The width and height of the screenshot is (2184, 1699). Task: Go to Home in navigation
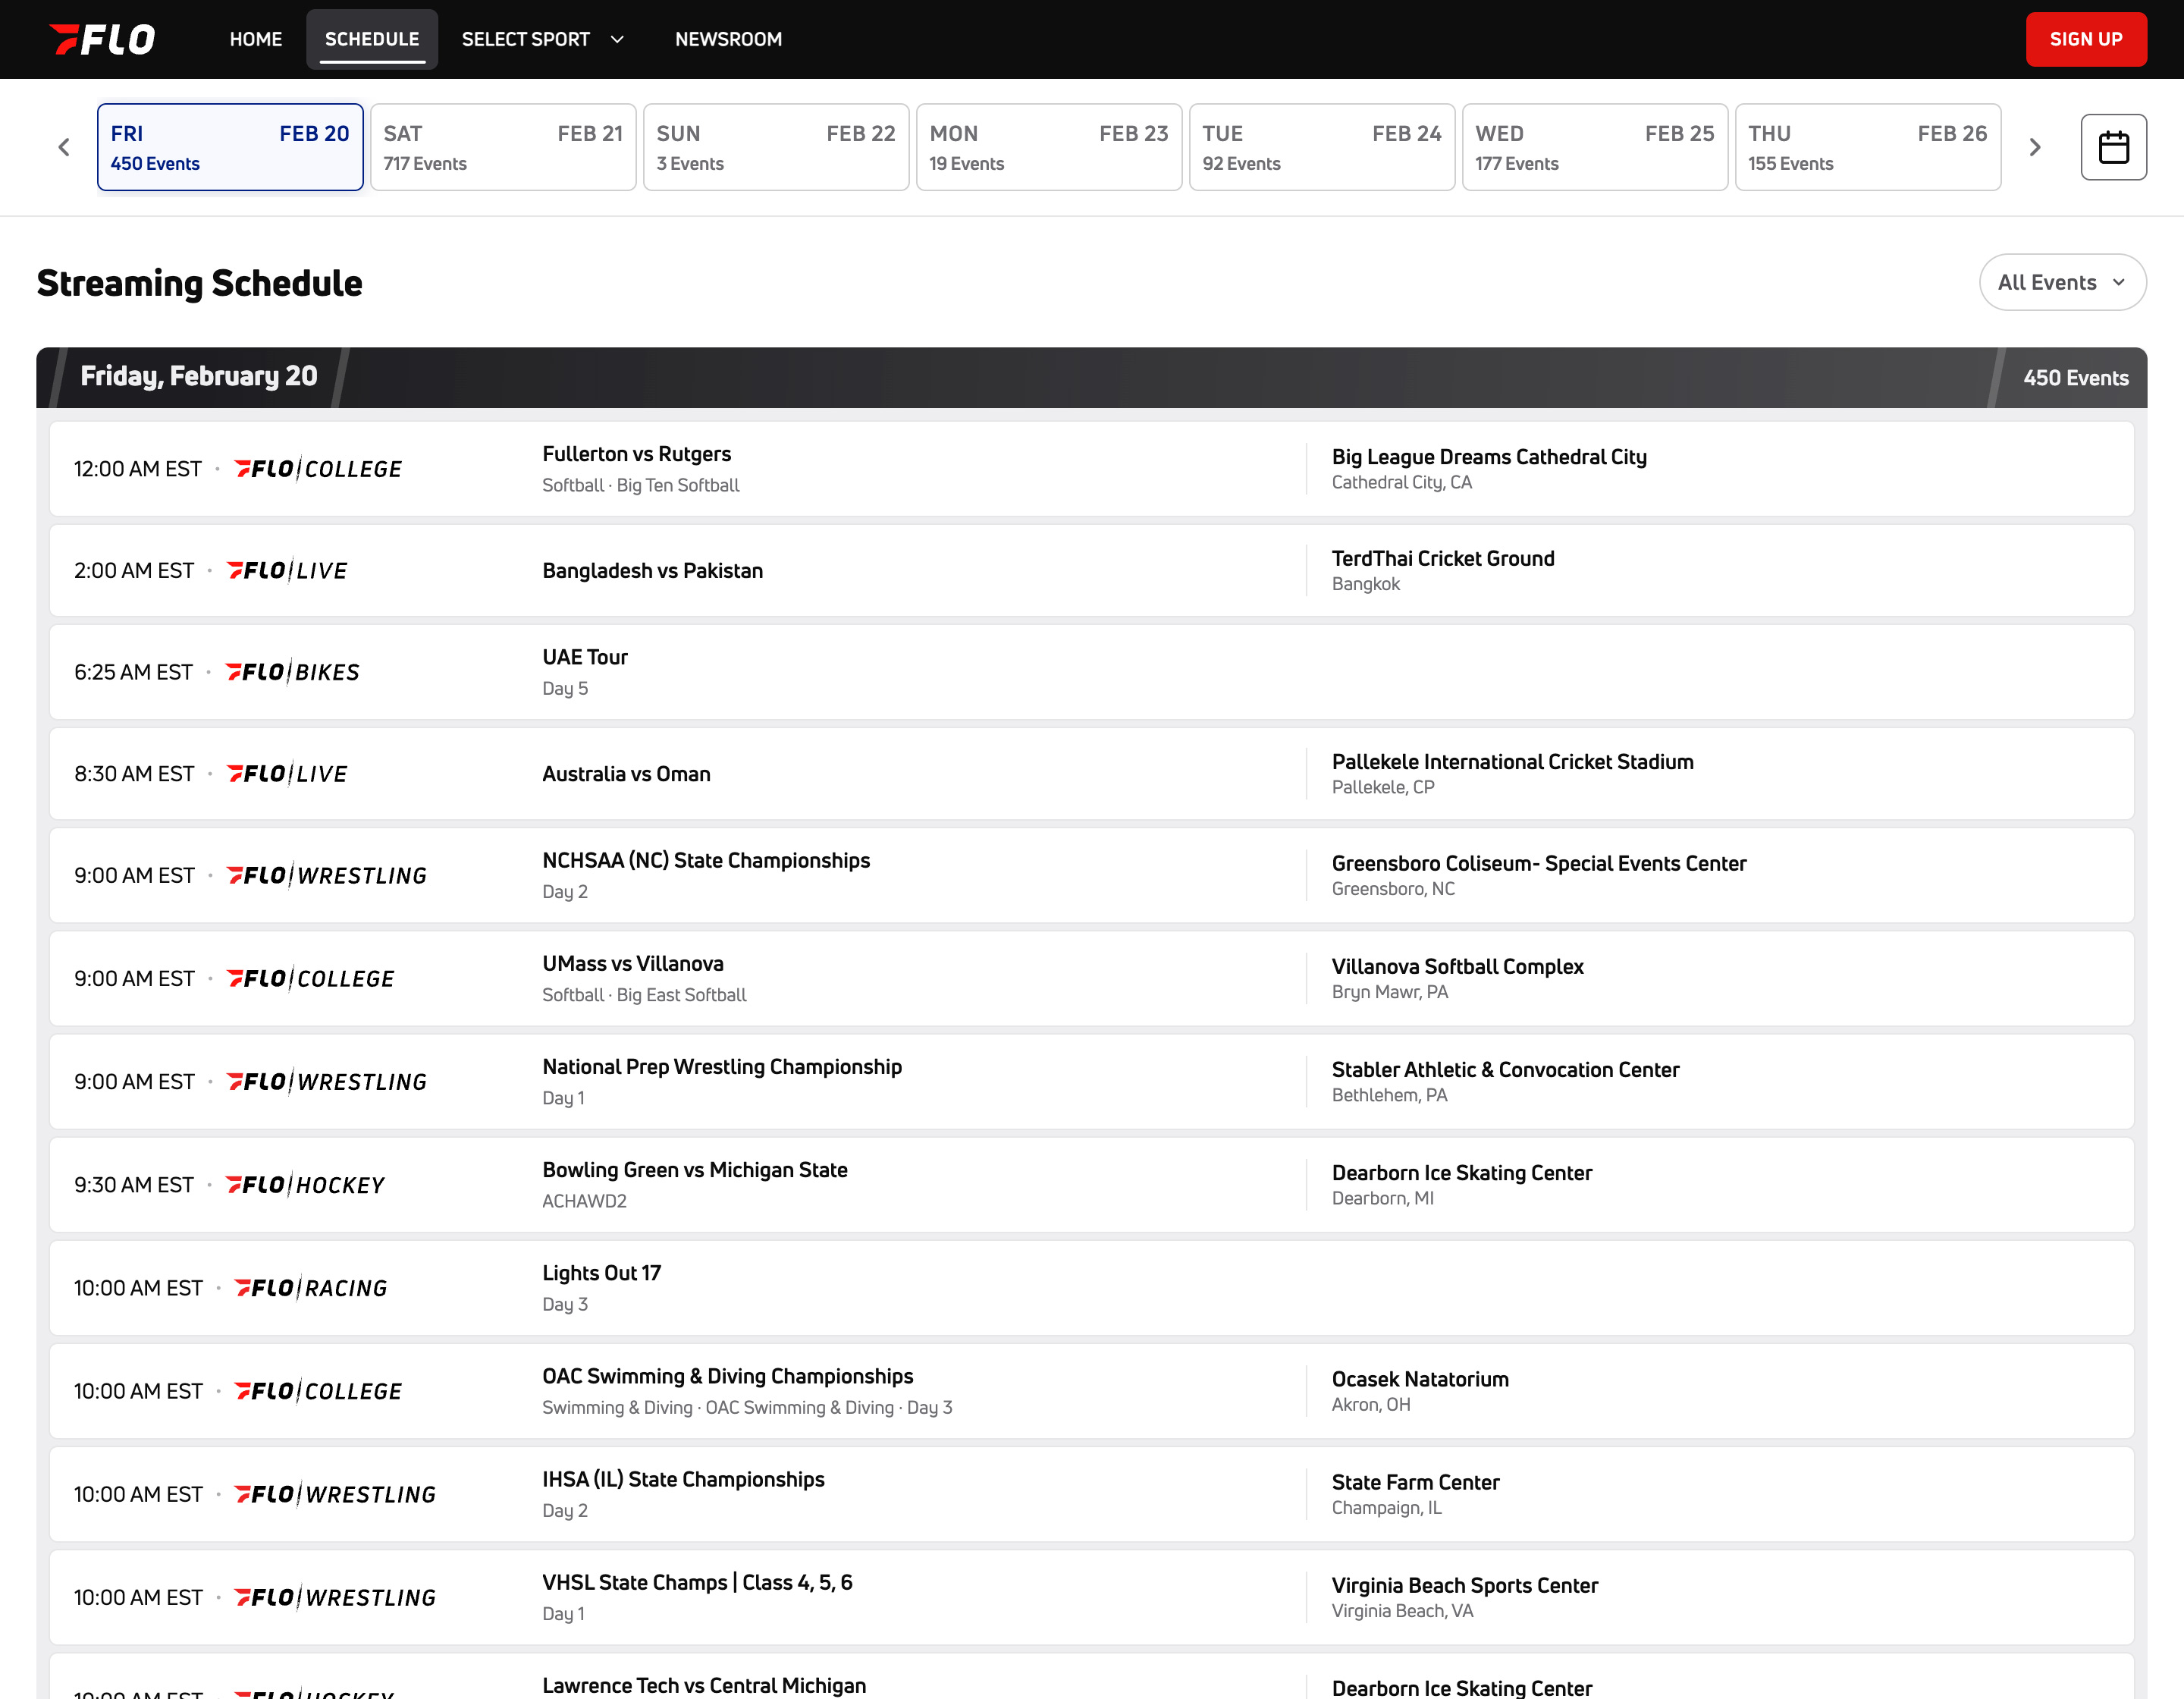[x=256, y=39]
